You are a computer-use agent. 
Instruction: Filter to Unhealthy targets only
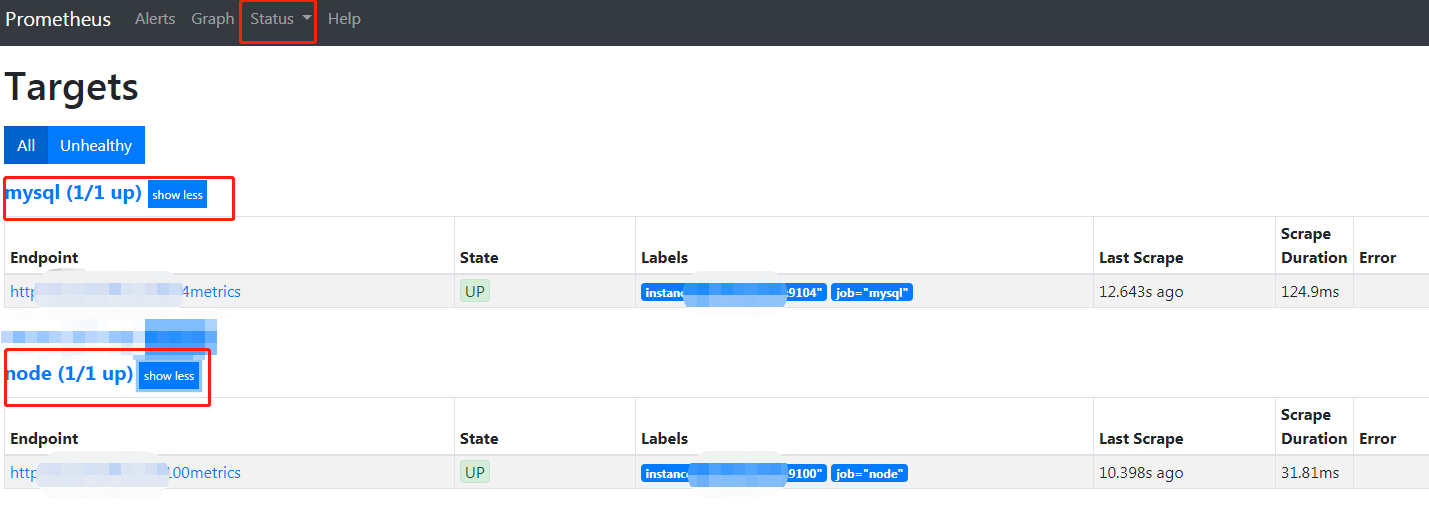coord(96,145)
